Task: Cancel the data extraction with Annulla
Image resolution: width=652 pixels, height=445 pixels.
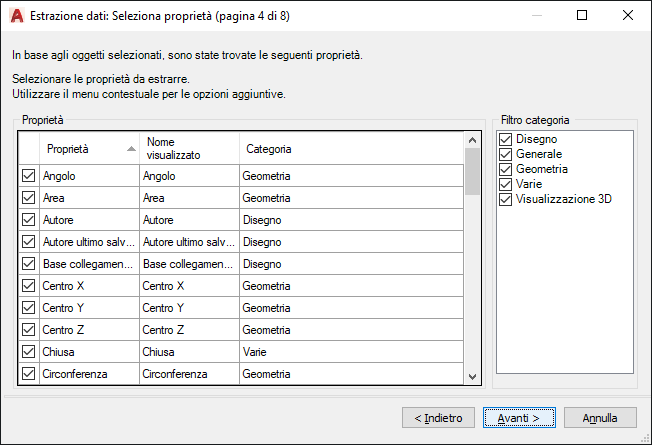Action: tap(600, 417)
